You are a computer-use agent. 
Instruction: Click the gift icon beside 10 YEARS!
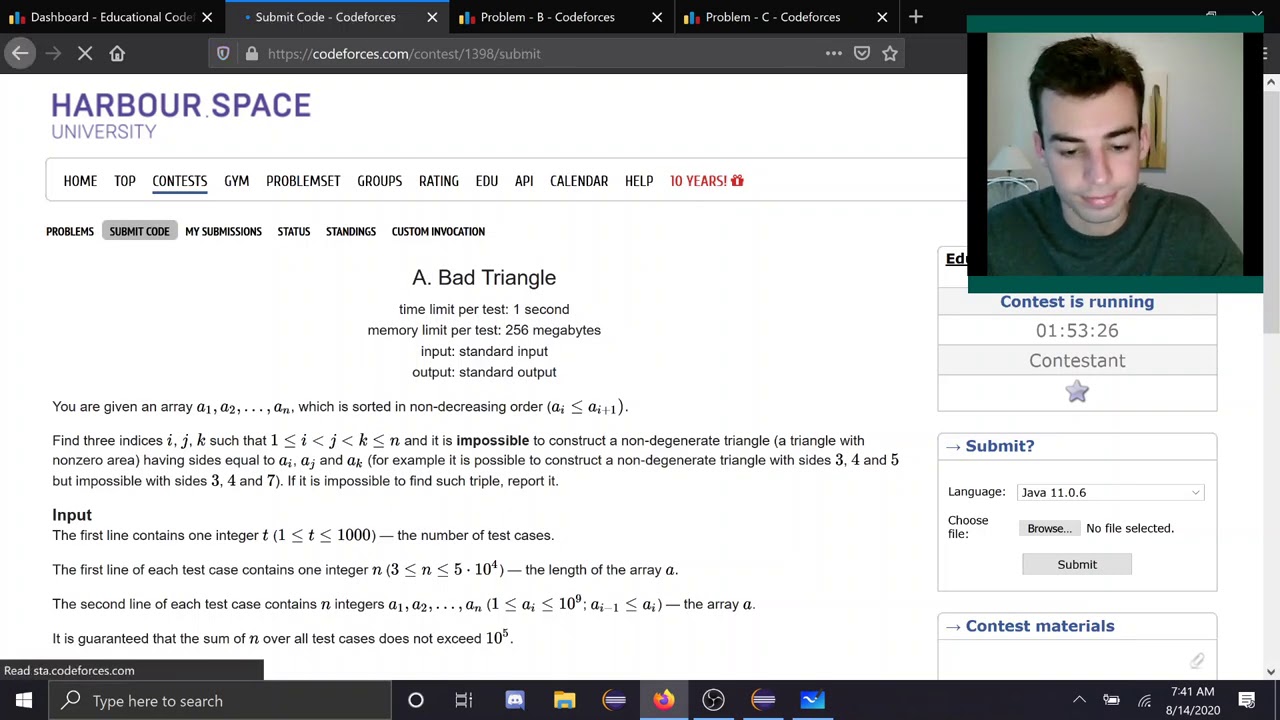737,181
